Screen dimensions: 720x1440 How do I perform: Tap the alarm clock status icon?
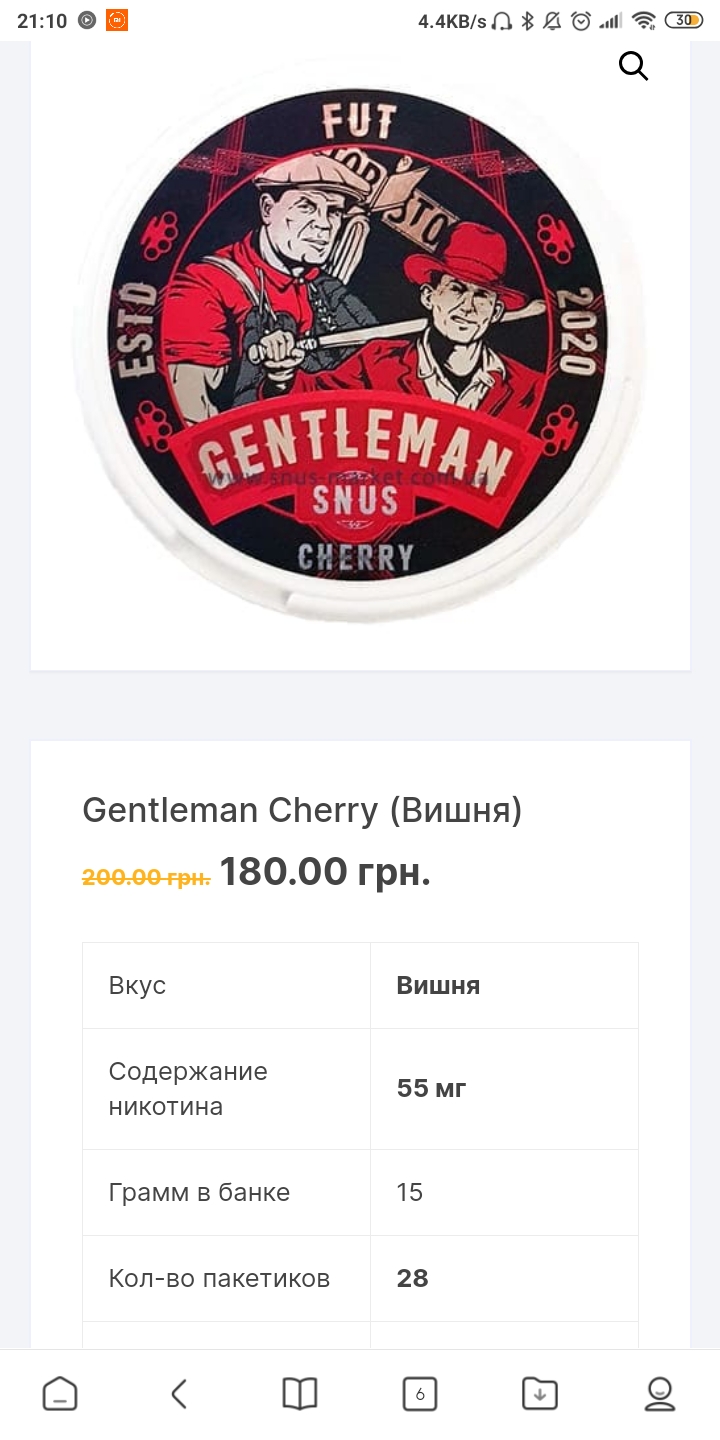pos(581,21)
